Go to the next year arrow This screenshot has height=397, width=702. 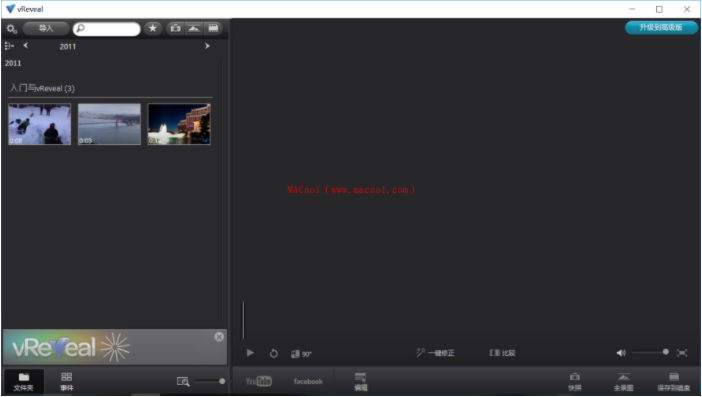click(207, 46)
